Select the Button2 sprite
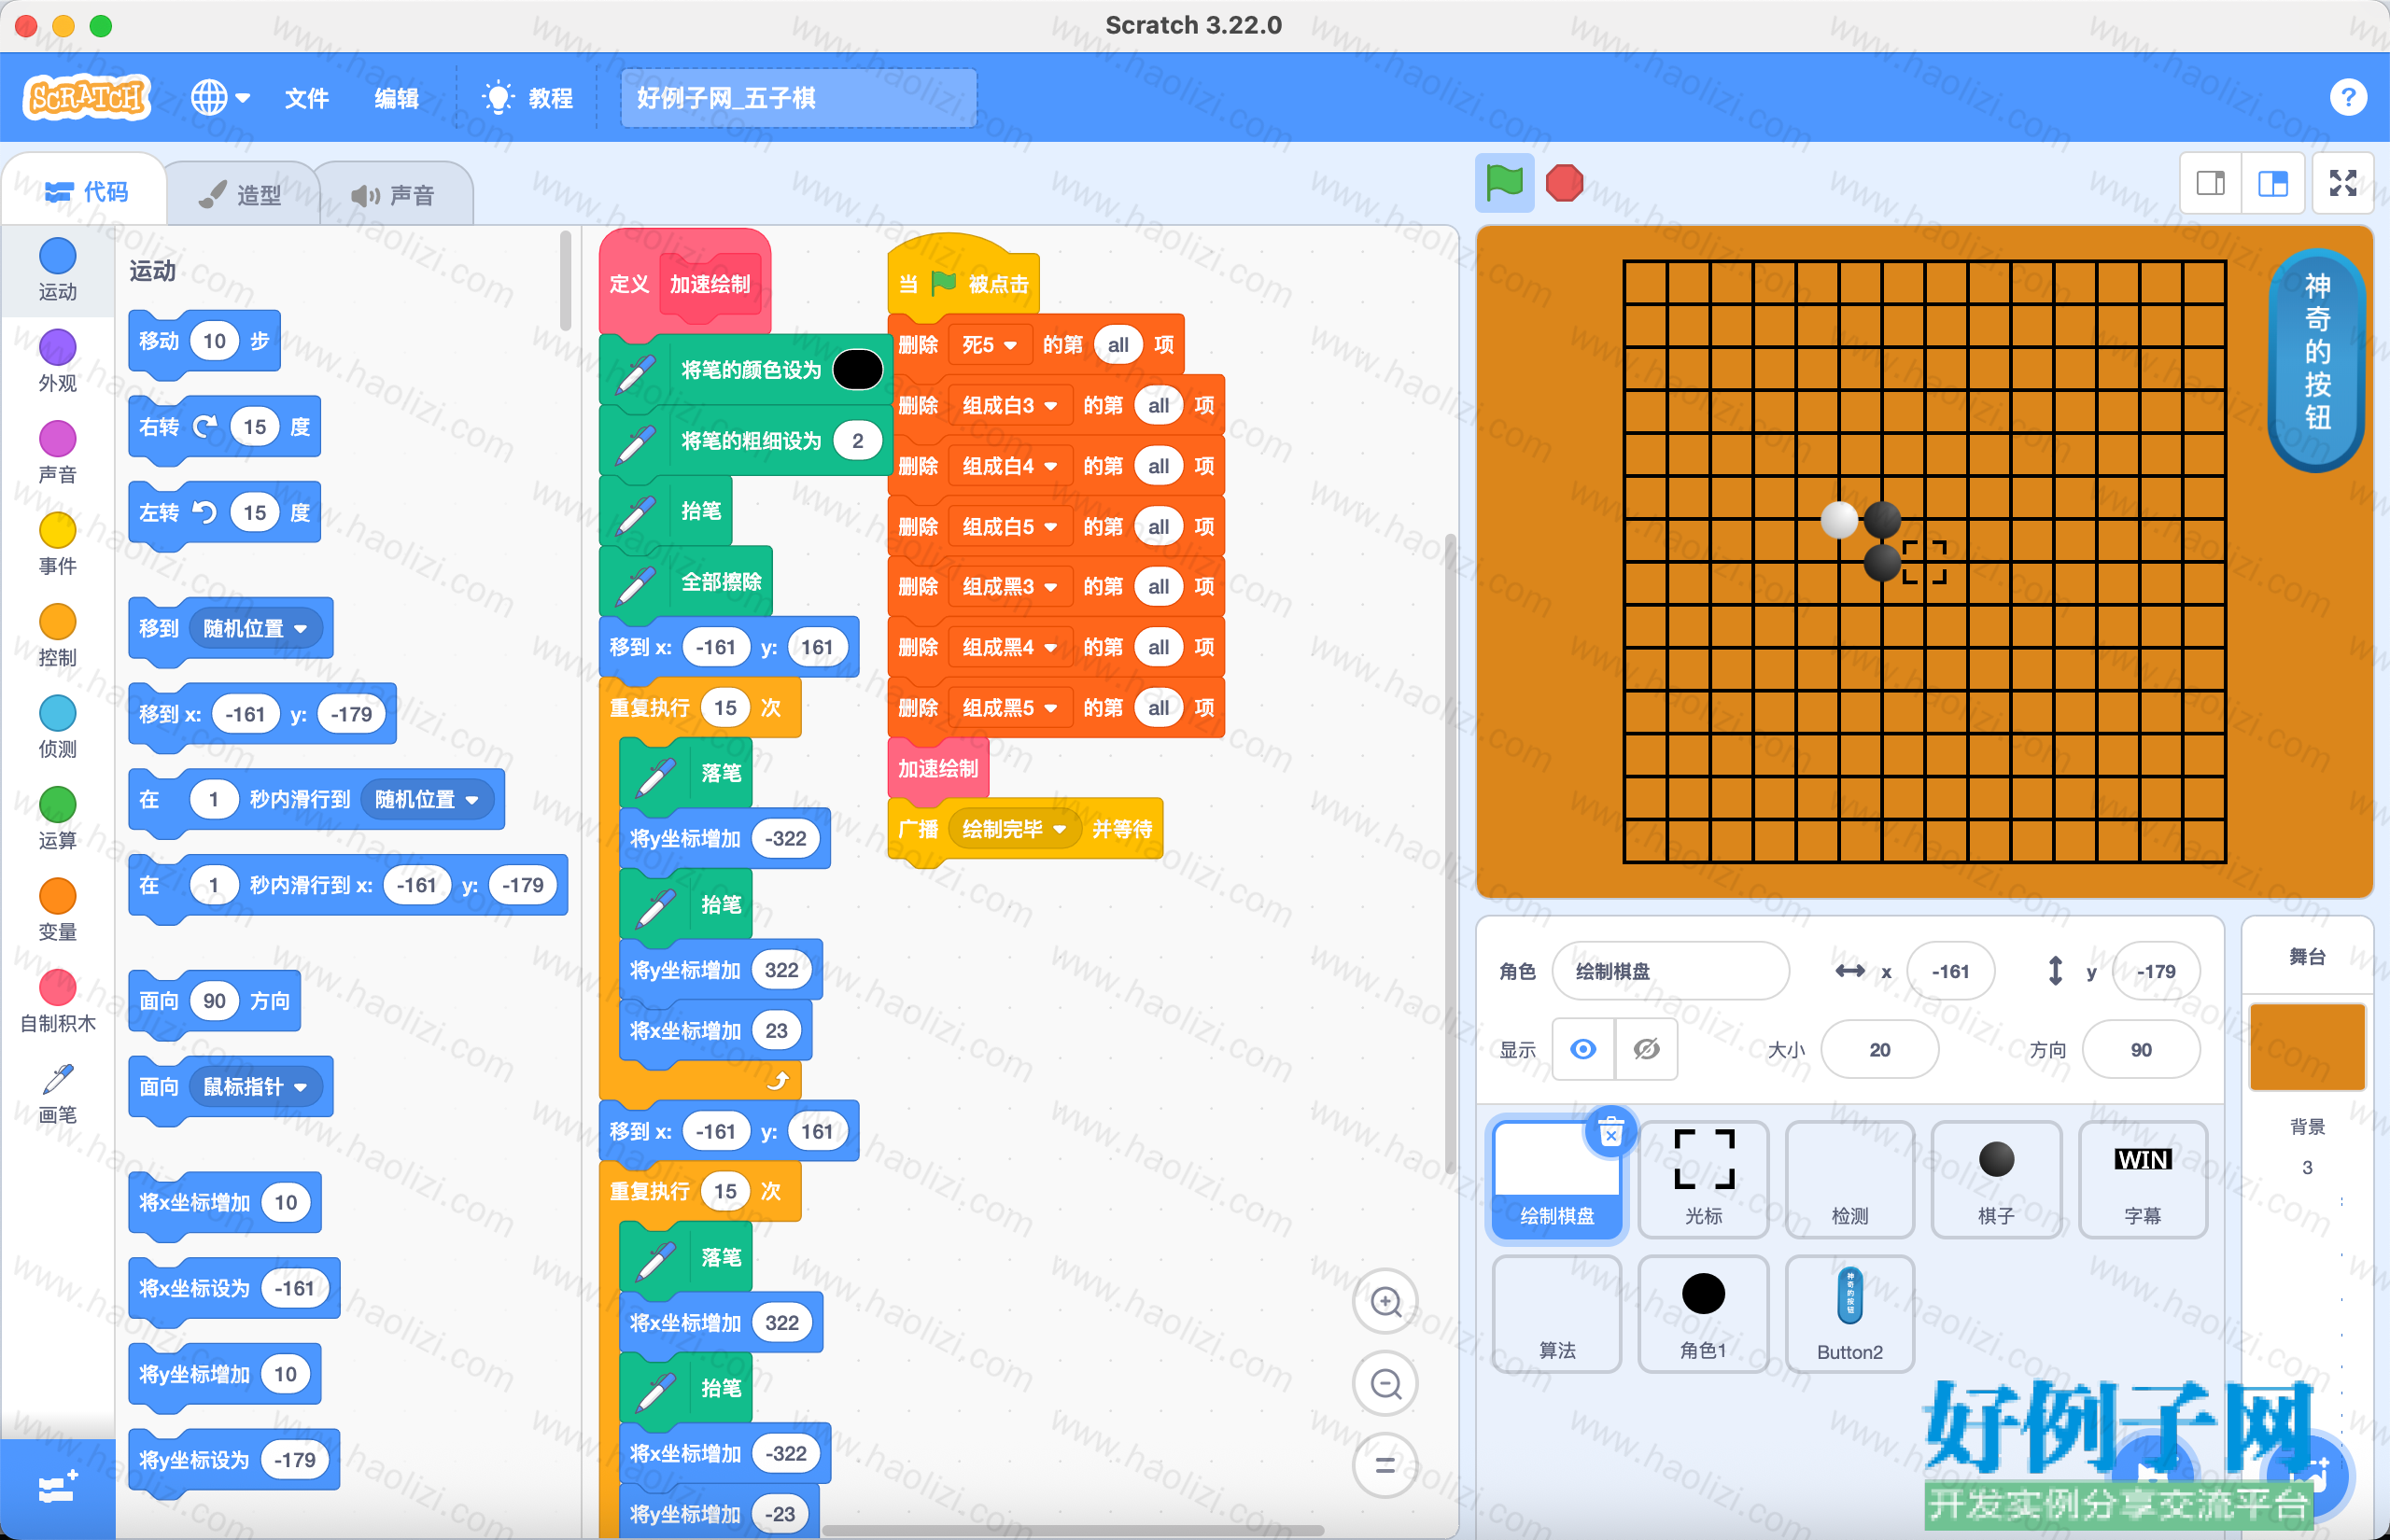 (x=1849, y=1313)
